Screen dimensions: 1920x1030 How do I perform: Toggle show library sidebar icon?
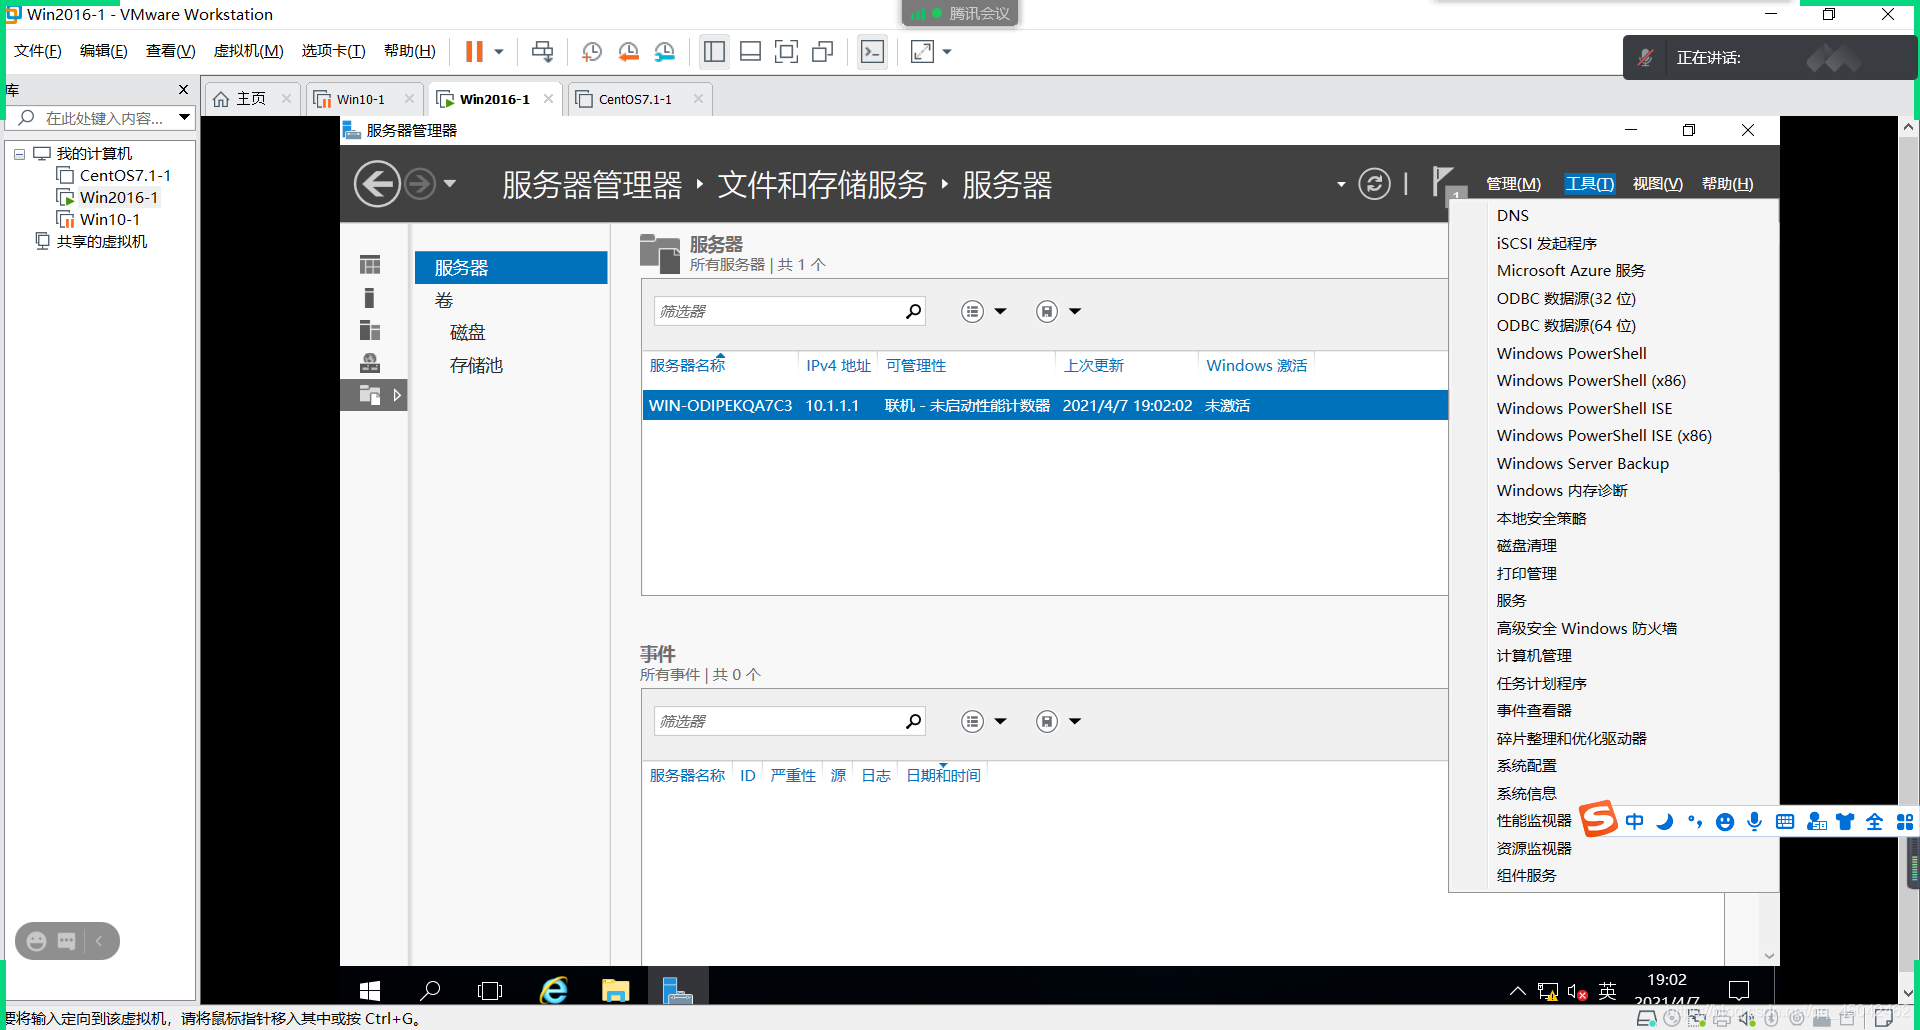point(714,52)
